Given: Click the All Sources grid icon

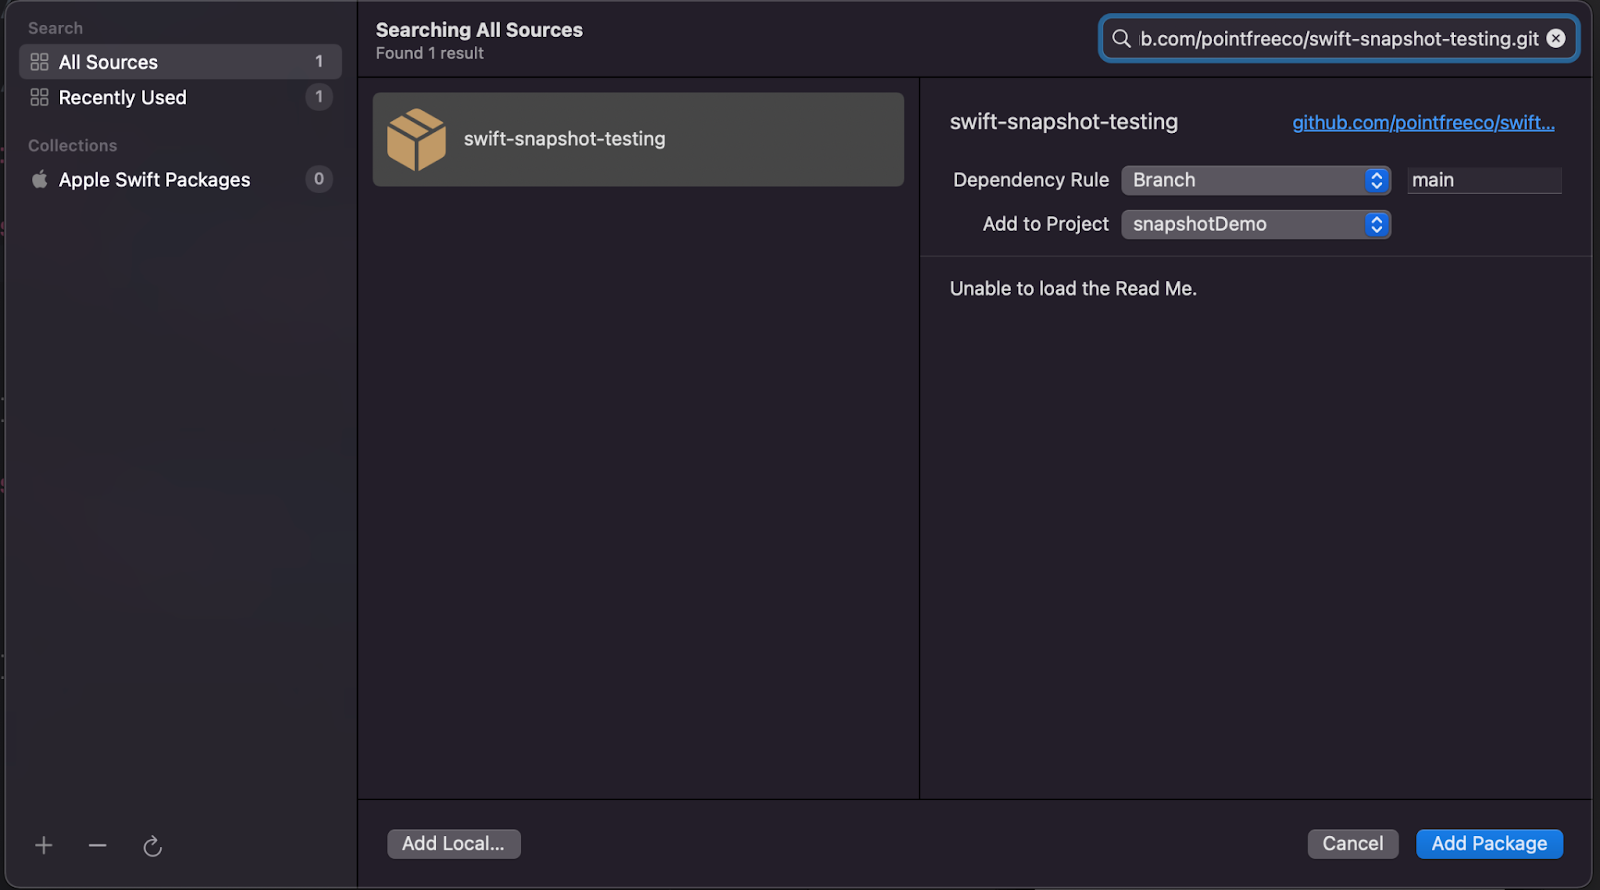Looking at the screenshot, I should click(40, 62).
